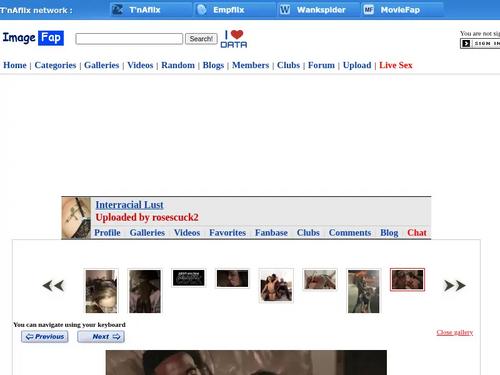Click the Sign In button
The height and width of the screenshot is (375, 500).
point(480,43)
